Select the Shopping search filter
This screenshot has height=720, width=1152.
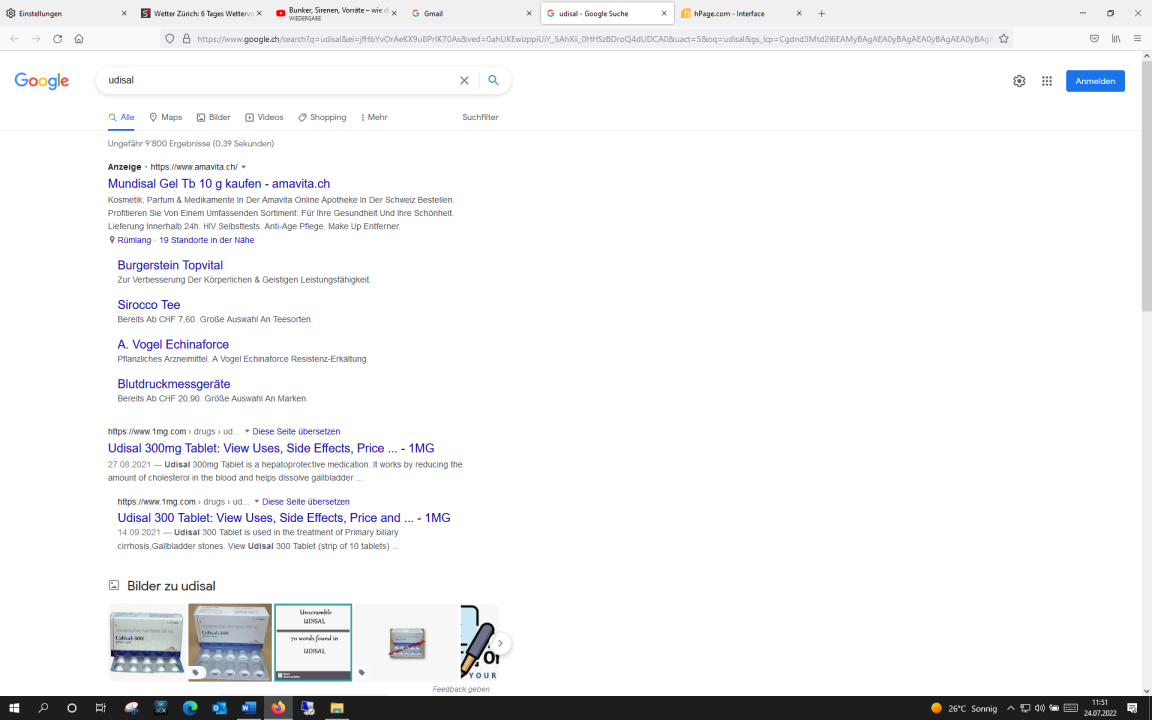pos(322,118)
